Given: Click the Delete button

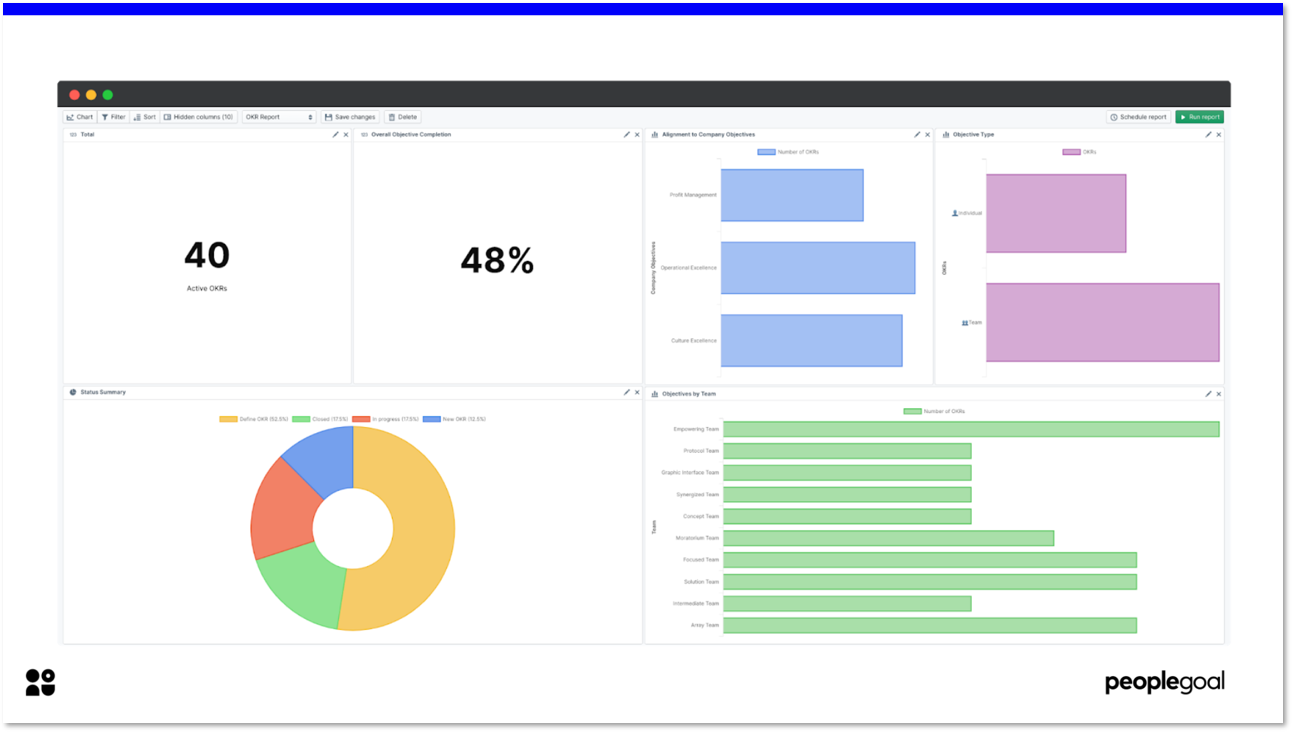Looking at the screenshot, I should (x=402, y=117).
